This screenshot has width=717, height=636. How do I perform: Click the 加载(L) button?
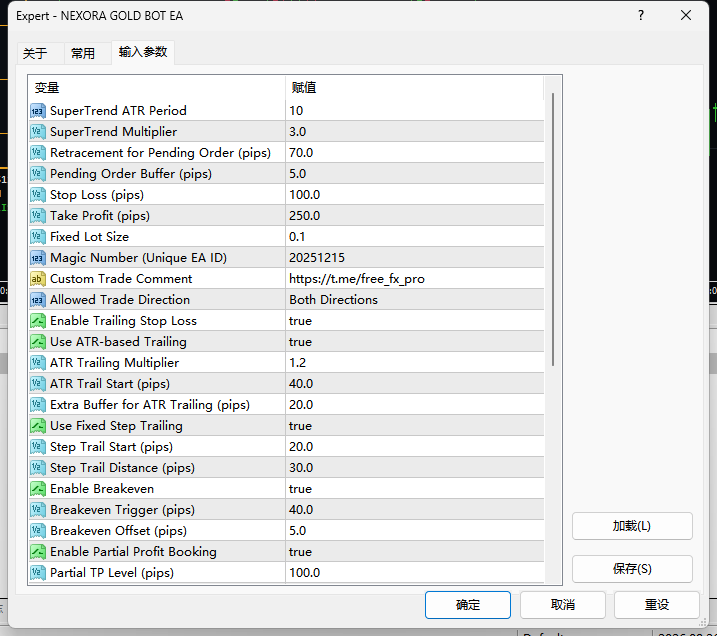[632, 526]
